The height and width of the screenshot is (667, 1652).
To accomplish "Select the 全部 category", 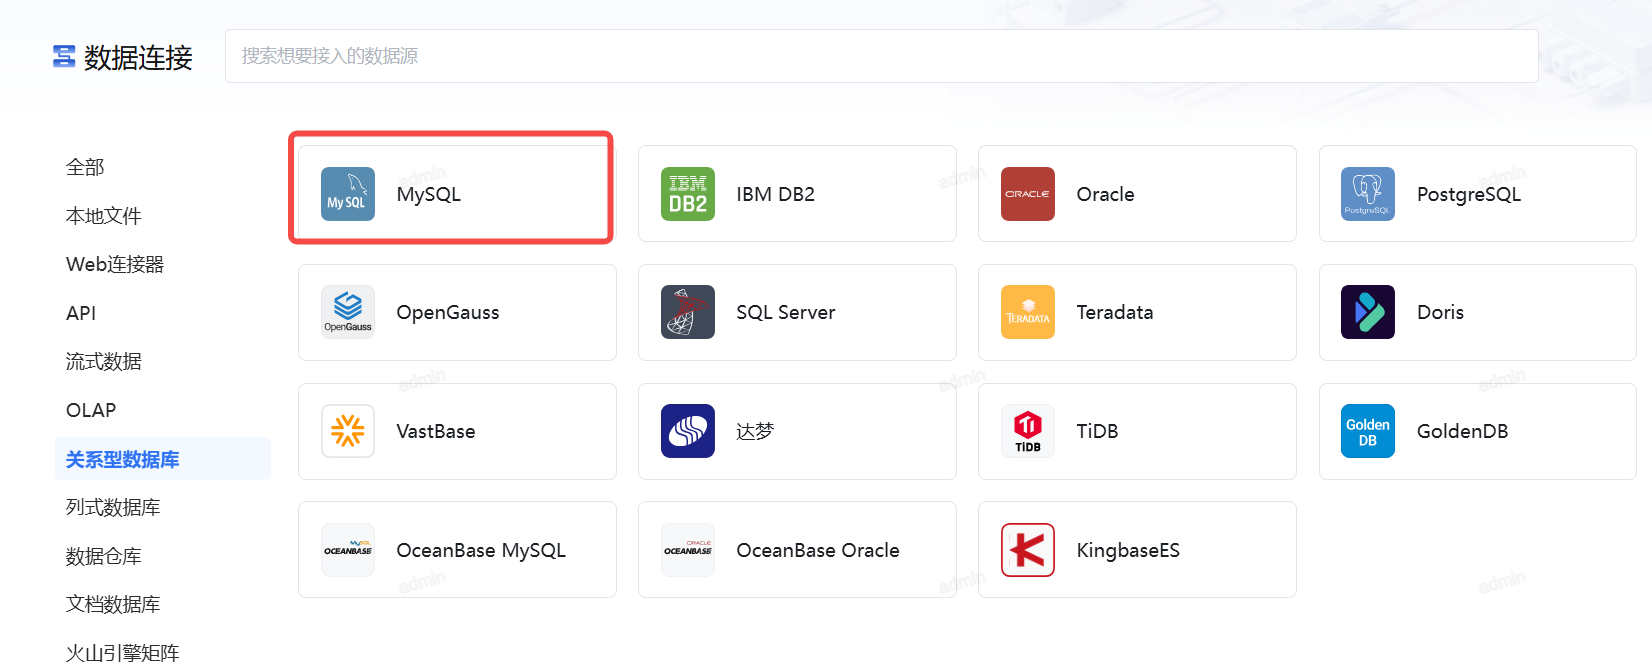I will (x=85, y=167).
